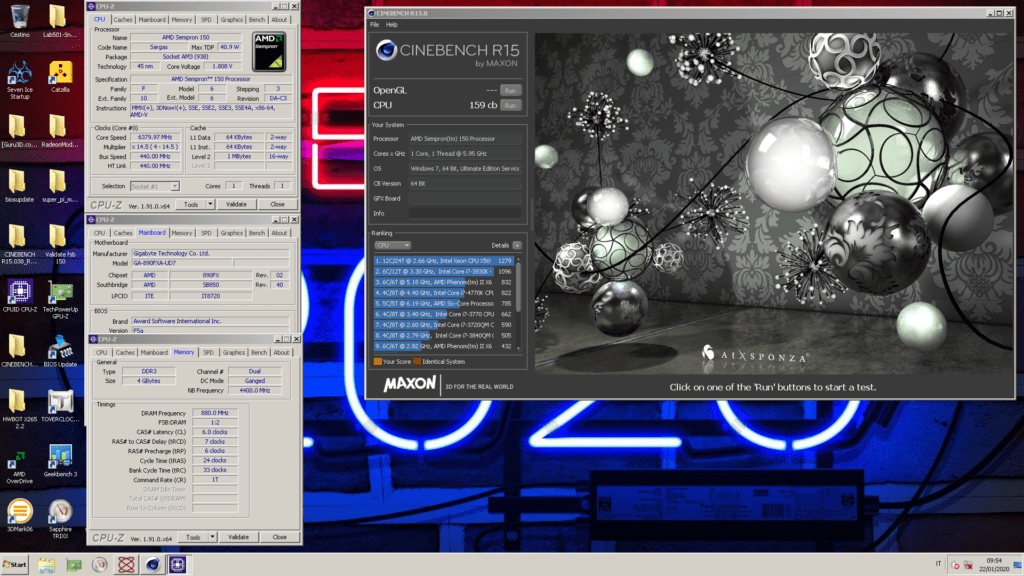Click the Core Speed value 6379.97 MHz
Viewport: 1024px width, 576px height.
pos(155,138)
